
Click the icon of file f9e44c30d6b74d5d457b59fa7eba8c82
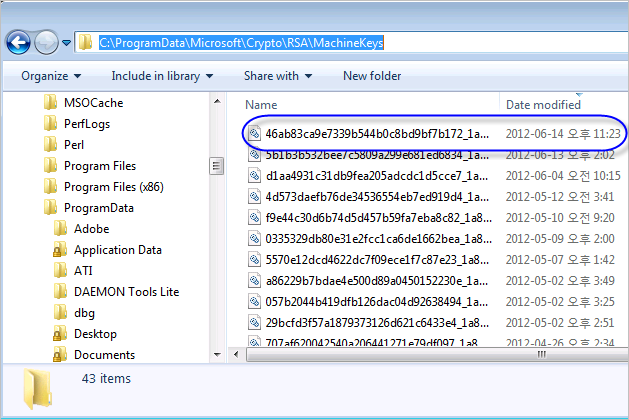pyautogui.click(x=254, y=218)
